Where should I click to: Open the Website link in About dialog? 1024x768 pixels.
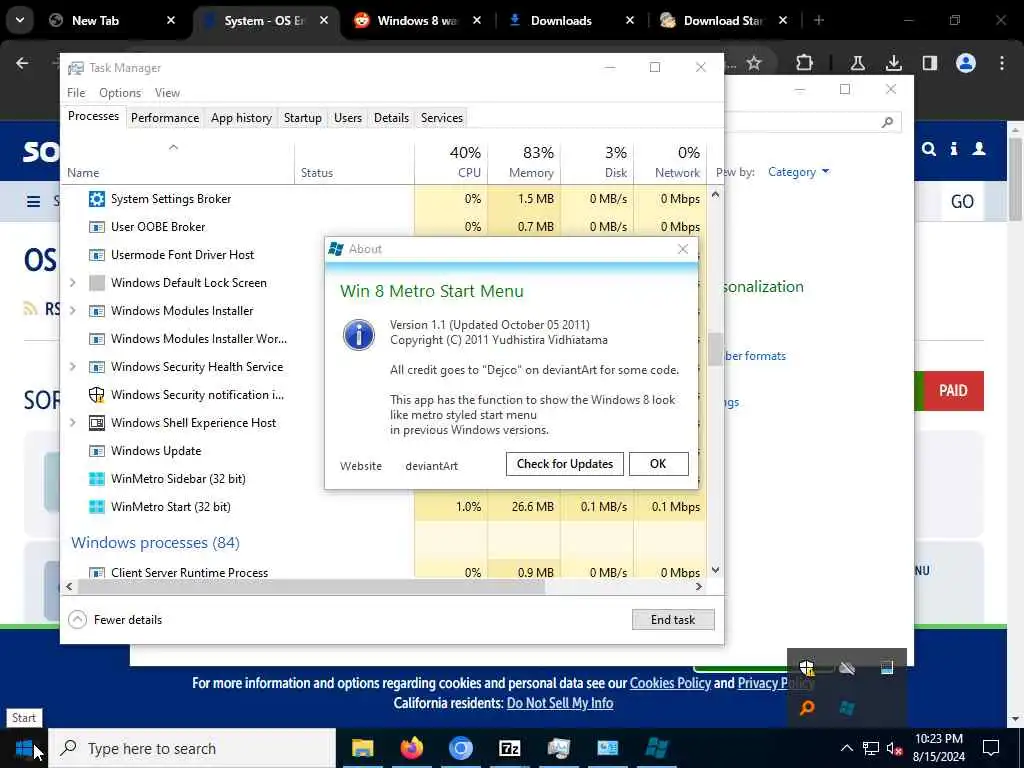pyautogui.click(x=360, y=466)
